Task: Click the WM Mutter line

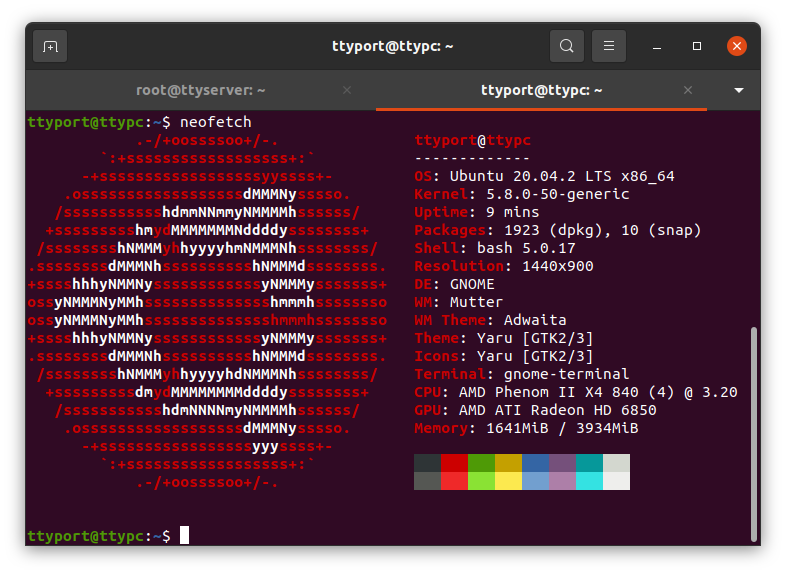Action: tap(458, 302)
